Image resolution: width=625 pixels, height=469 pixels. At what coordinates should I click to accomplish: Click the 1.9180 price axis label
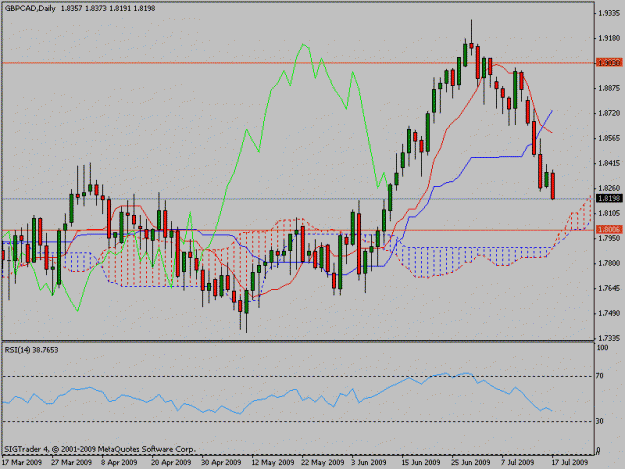pos(609,38)
